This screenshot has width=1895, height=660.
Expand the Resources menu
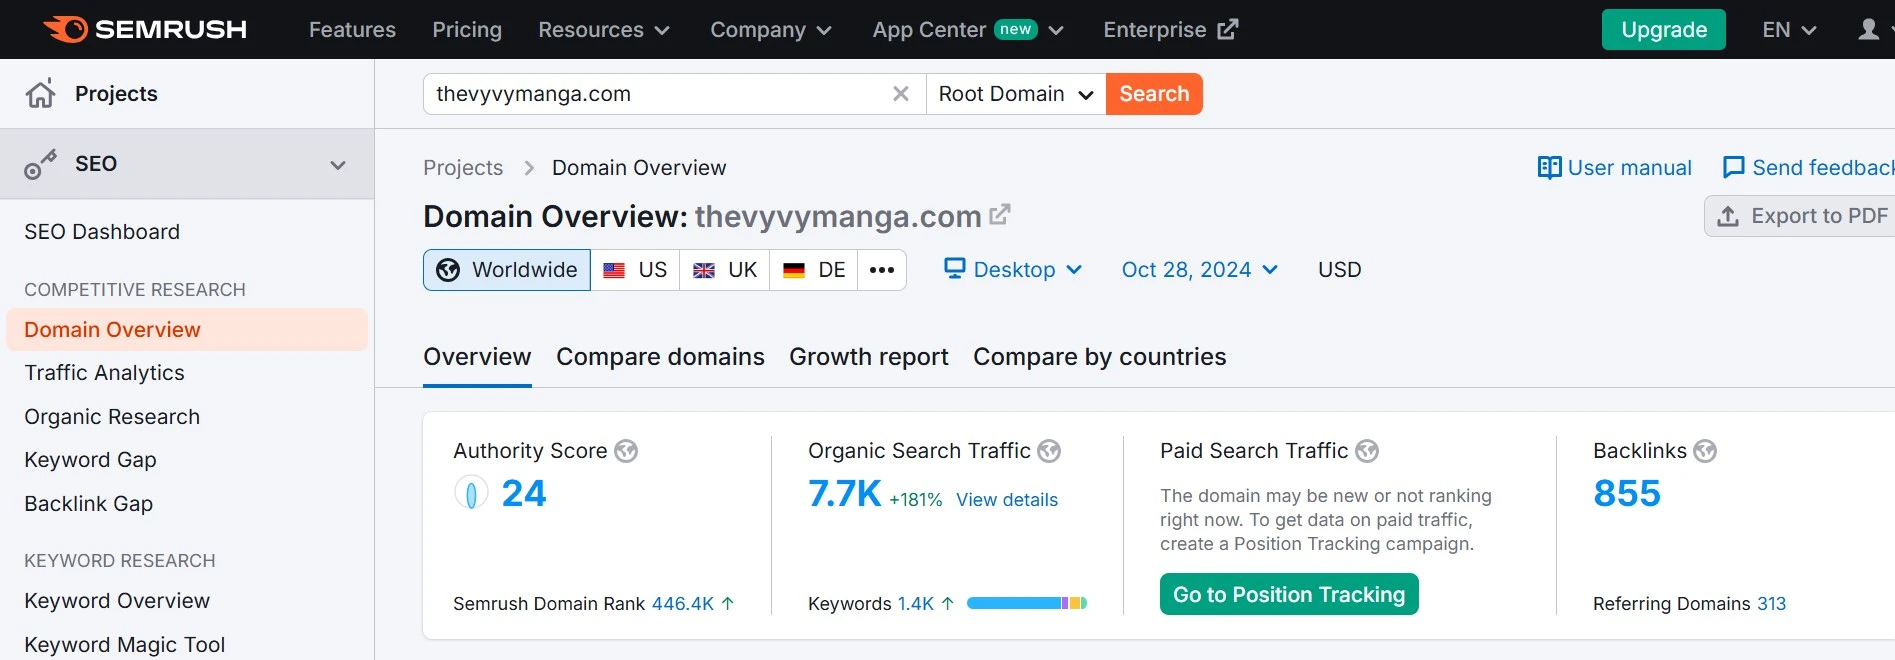(604, 30)
